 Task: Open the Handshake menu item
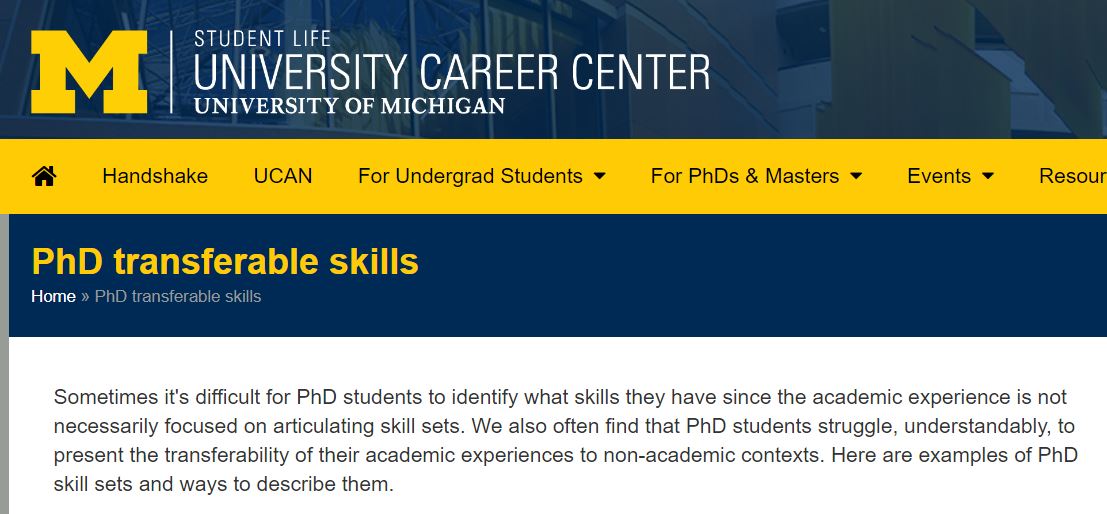155,176
